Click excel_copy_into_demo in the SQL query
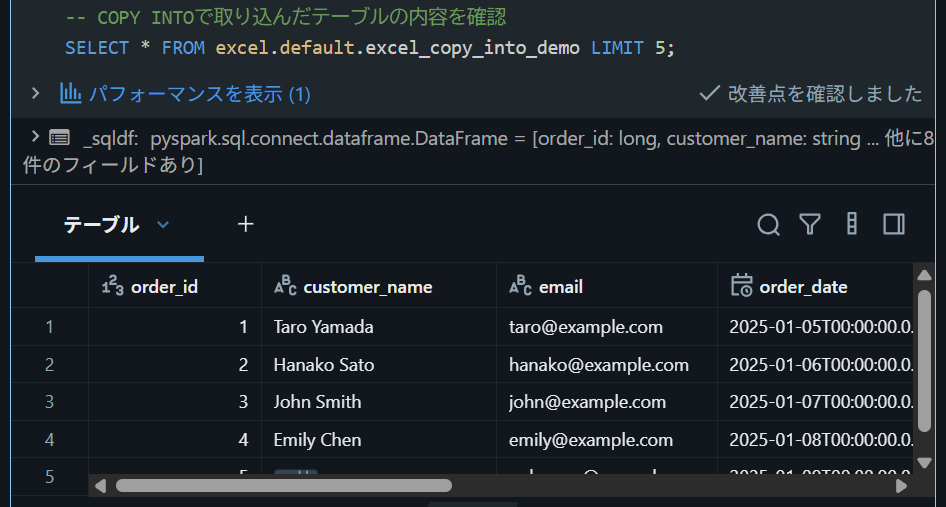 (x=472, y=48)
